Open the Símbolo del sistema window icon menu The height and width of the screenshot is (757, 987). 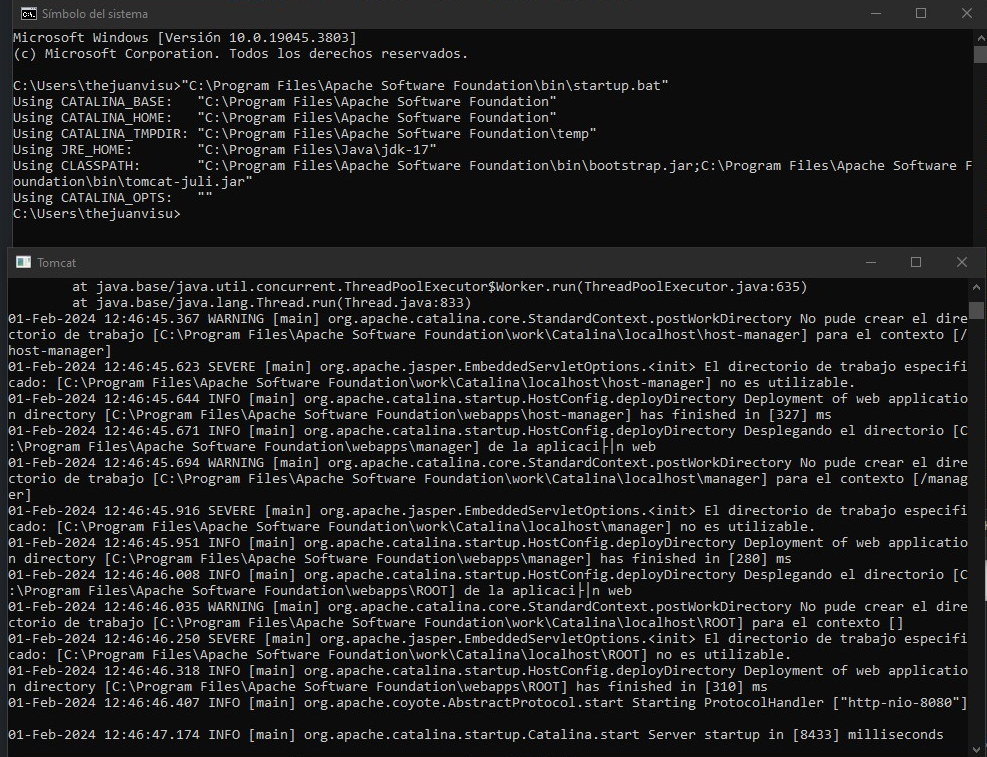click(28, 14)
